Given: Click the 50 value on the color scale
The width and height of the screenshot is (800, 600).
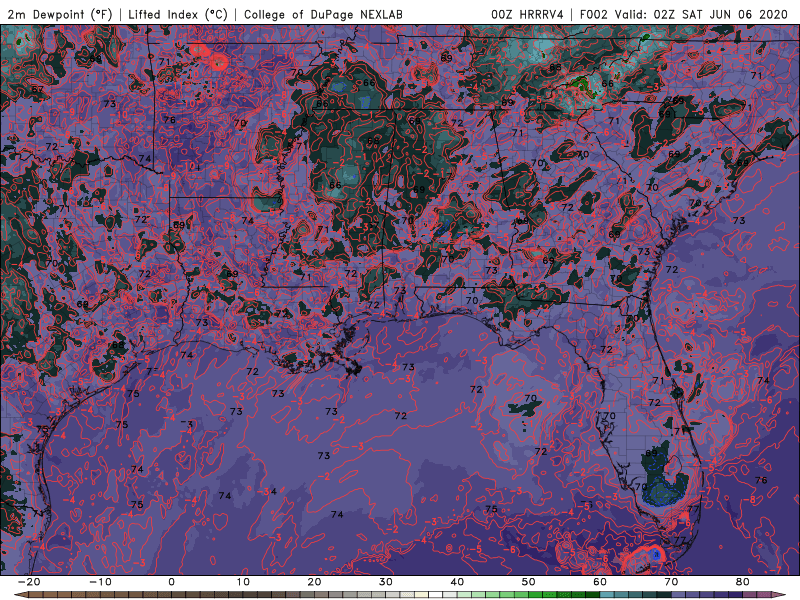Looking at the screenshot, I should (529, 582).
